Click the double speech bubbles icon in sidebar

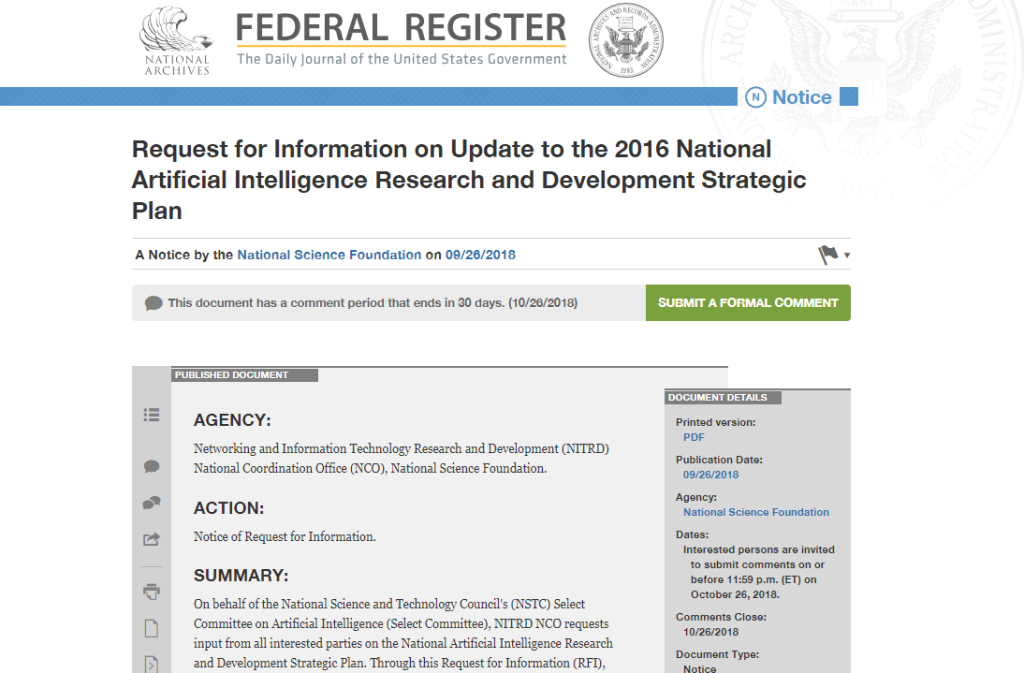(151, 503)
